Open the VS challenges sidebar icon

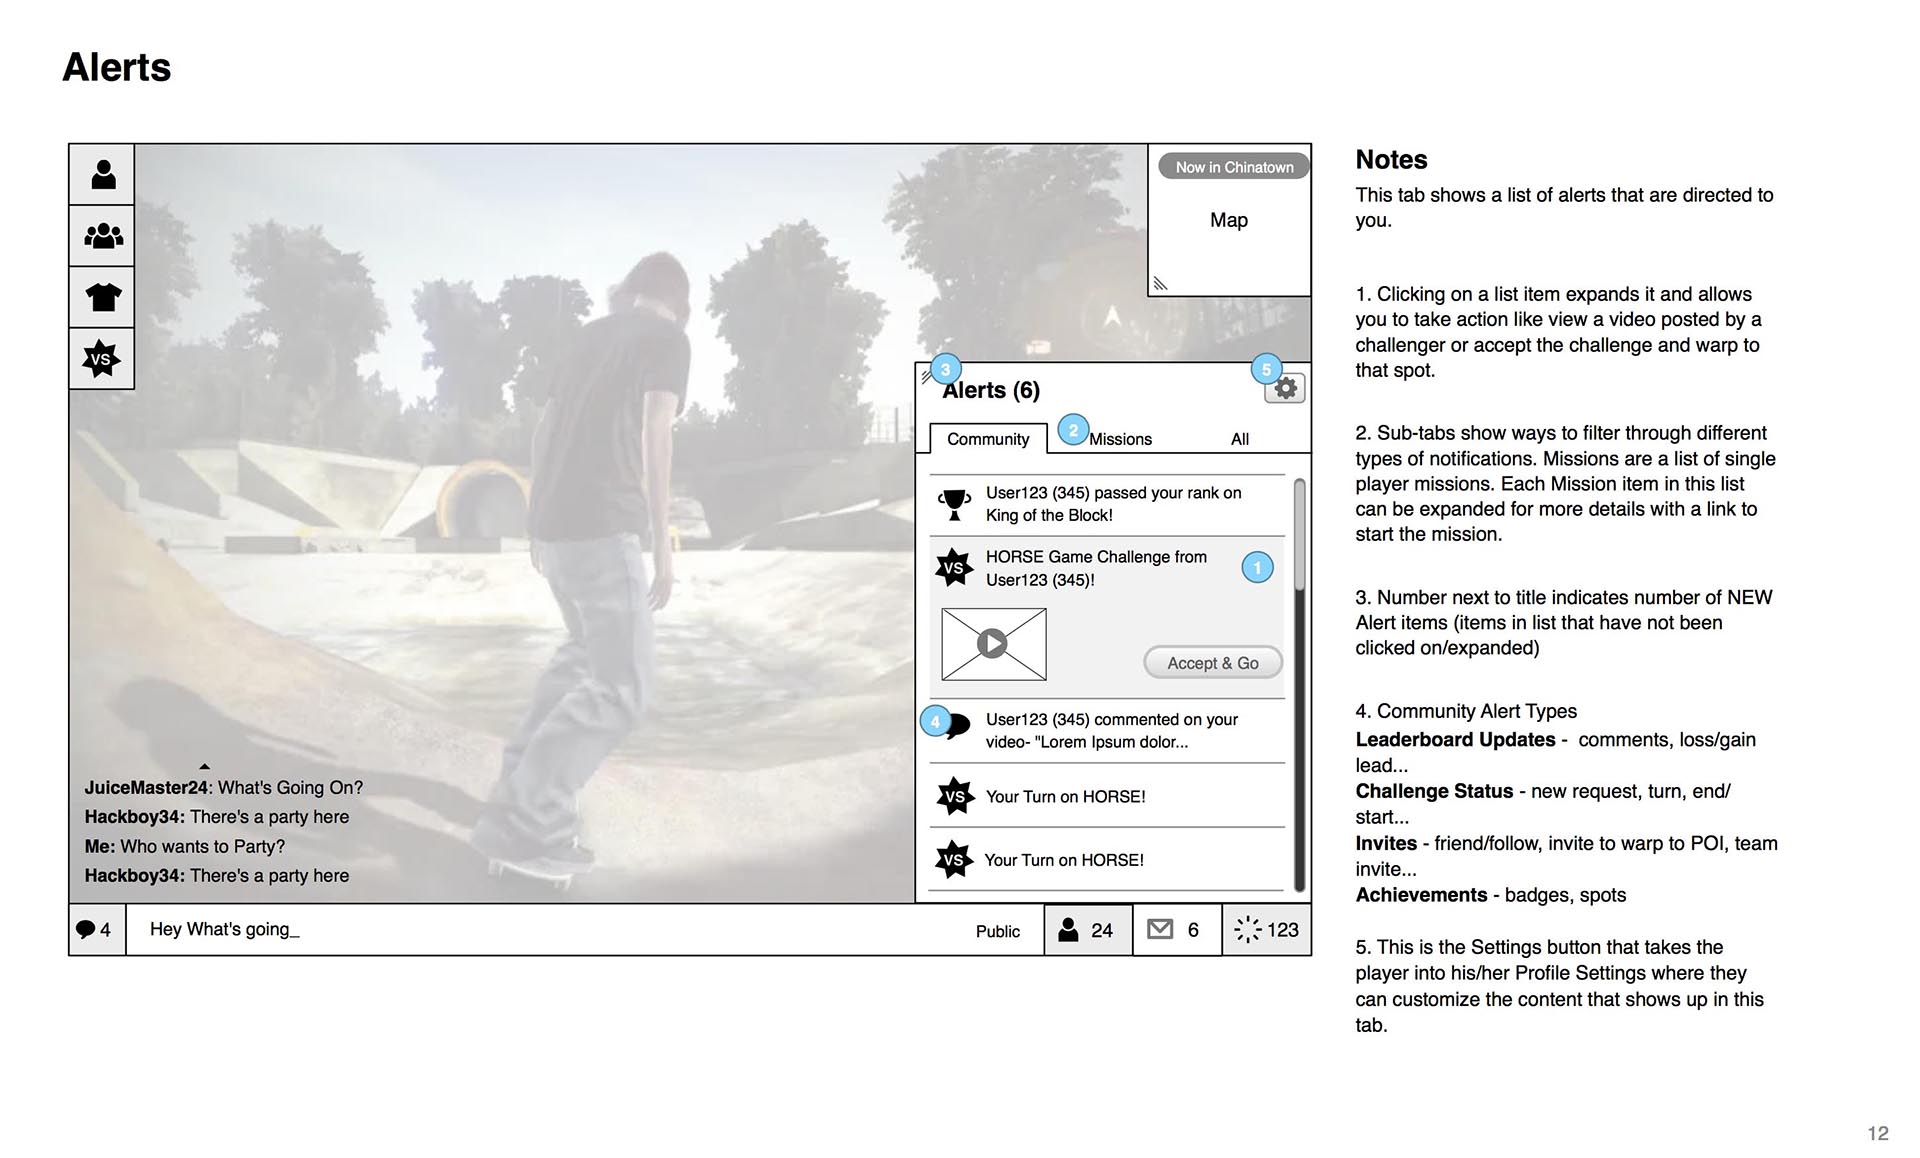pyautogui.click(x=102, y=358)
